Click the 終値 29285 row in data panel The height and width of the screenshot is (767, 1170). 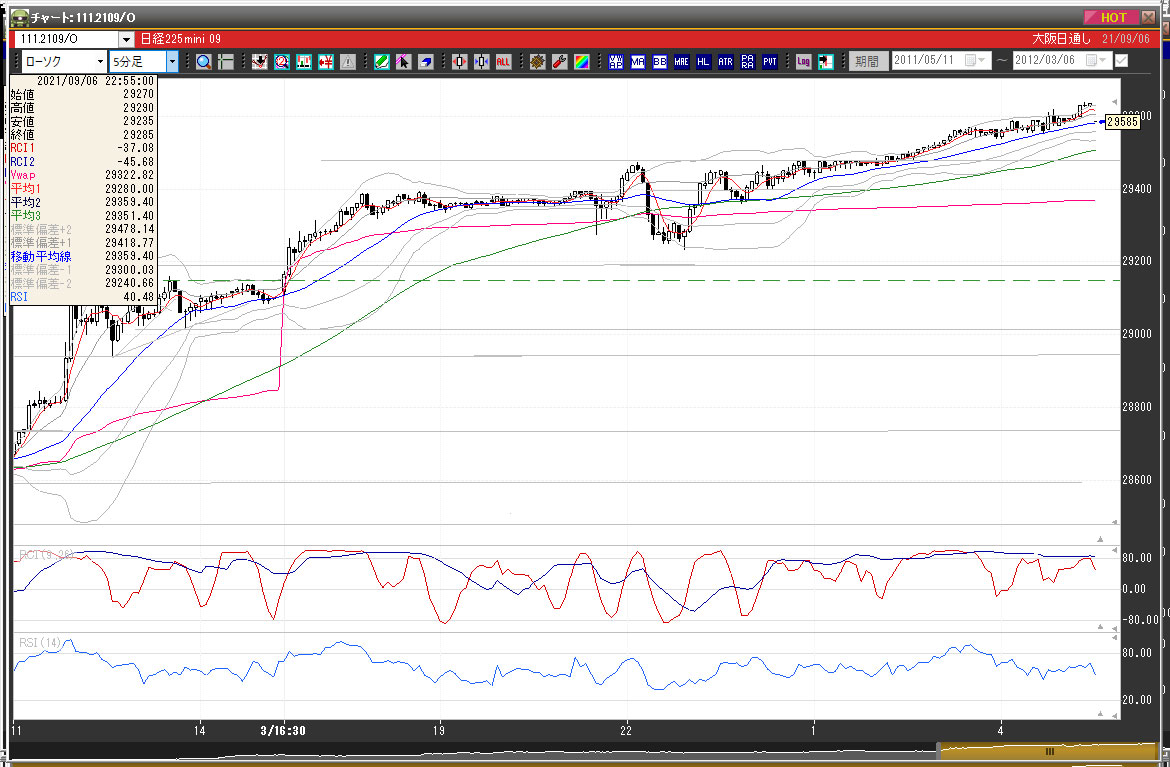[82, 135]
